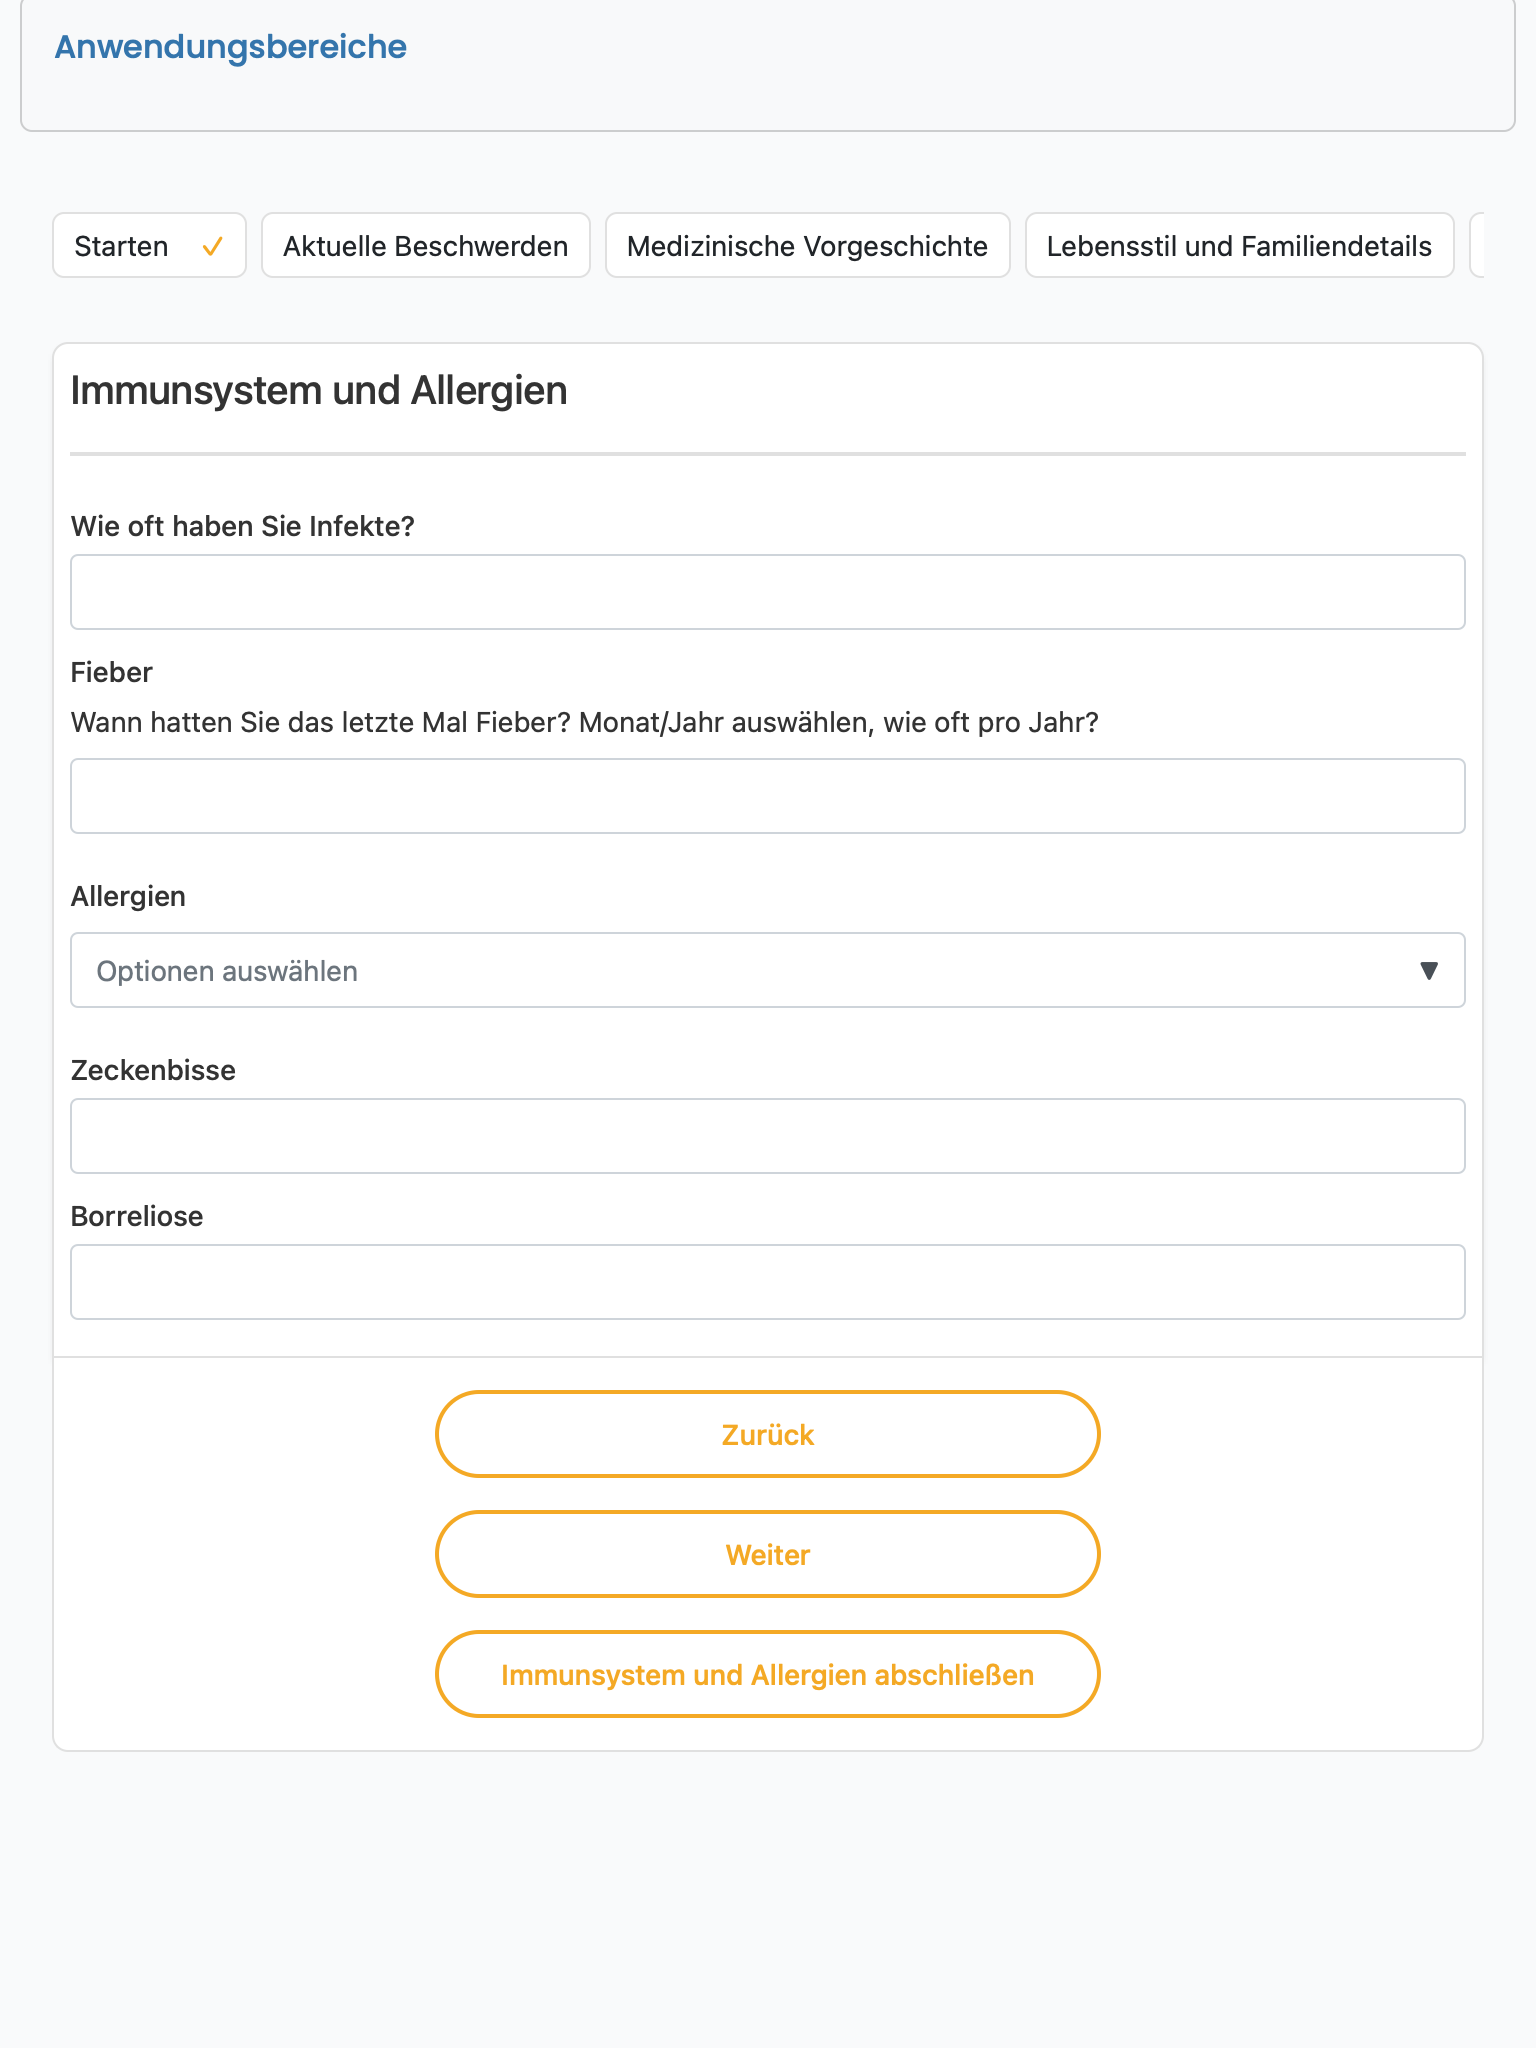This screenshot has width=1536, height=2048.
Task: Click the 'Zeckenbisse' field label
Action: pos(153,1070)
